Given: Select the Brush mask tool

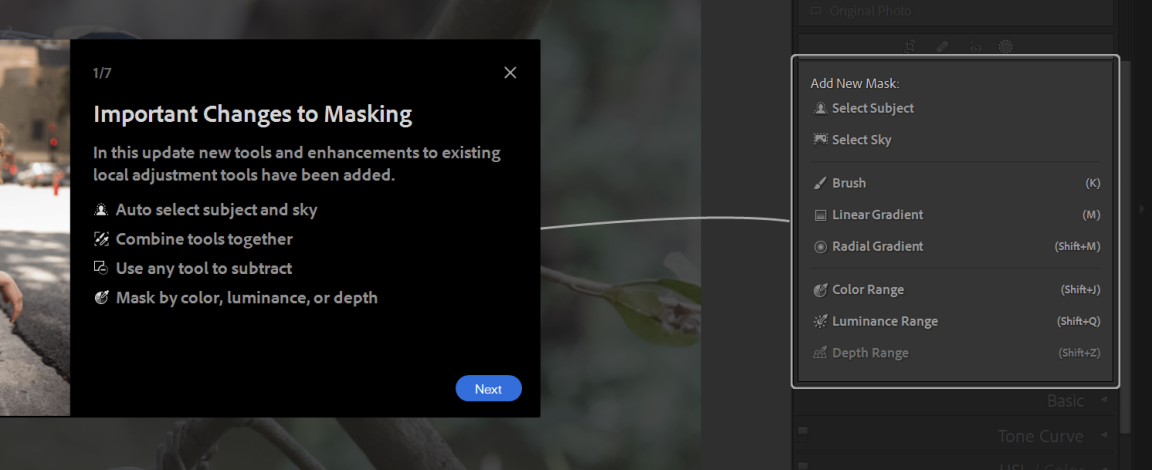Looking at the screenshot, I should [x=848, y=183].
